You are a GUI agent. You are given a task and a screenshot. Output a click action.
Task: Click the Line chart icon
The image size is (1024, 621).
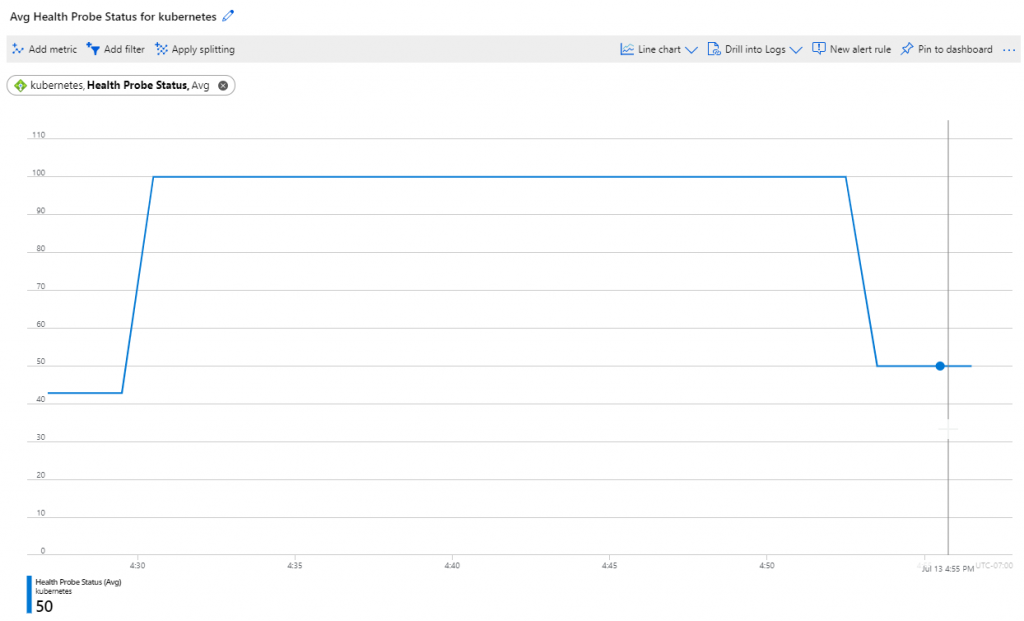click(627, 49)
